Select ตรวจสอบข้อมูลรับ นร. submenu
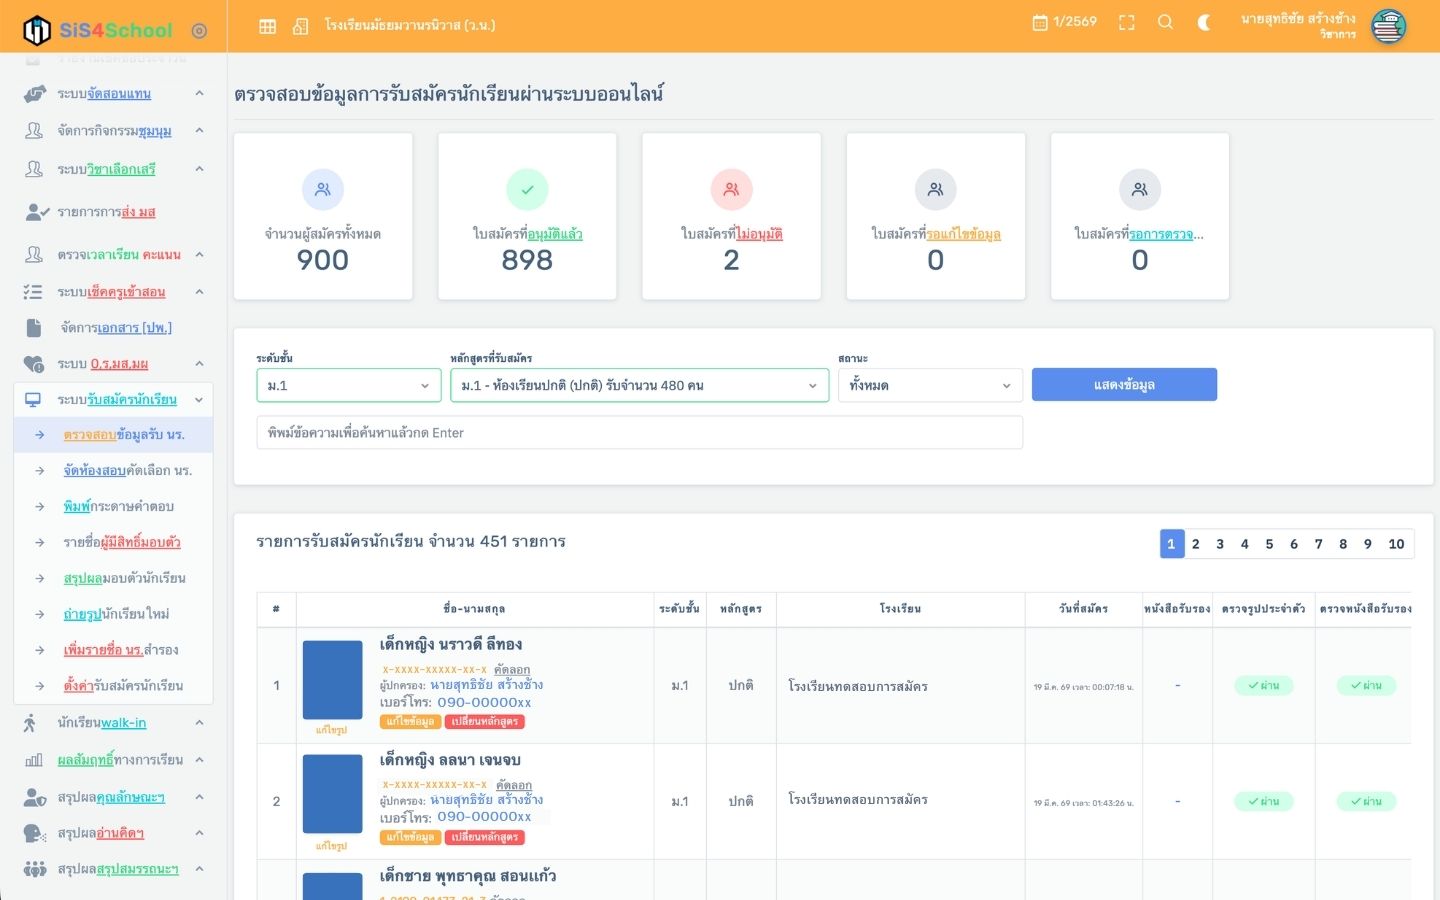This screenshot has width=1440, height=900. click(114, 434)
